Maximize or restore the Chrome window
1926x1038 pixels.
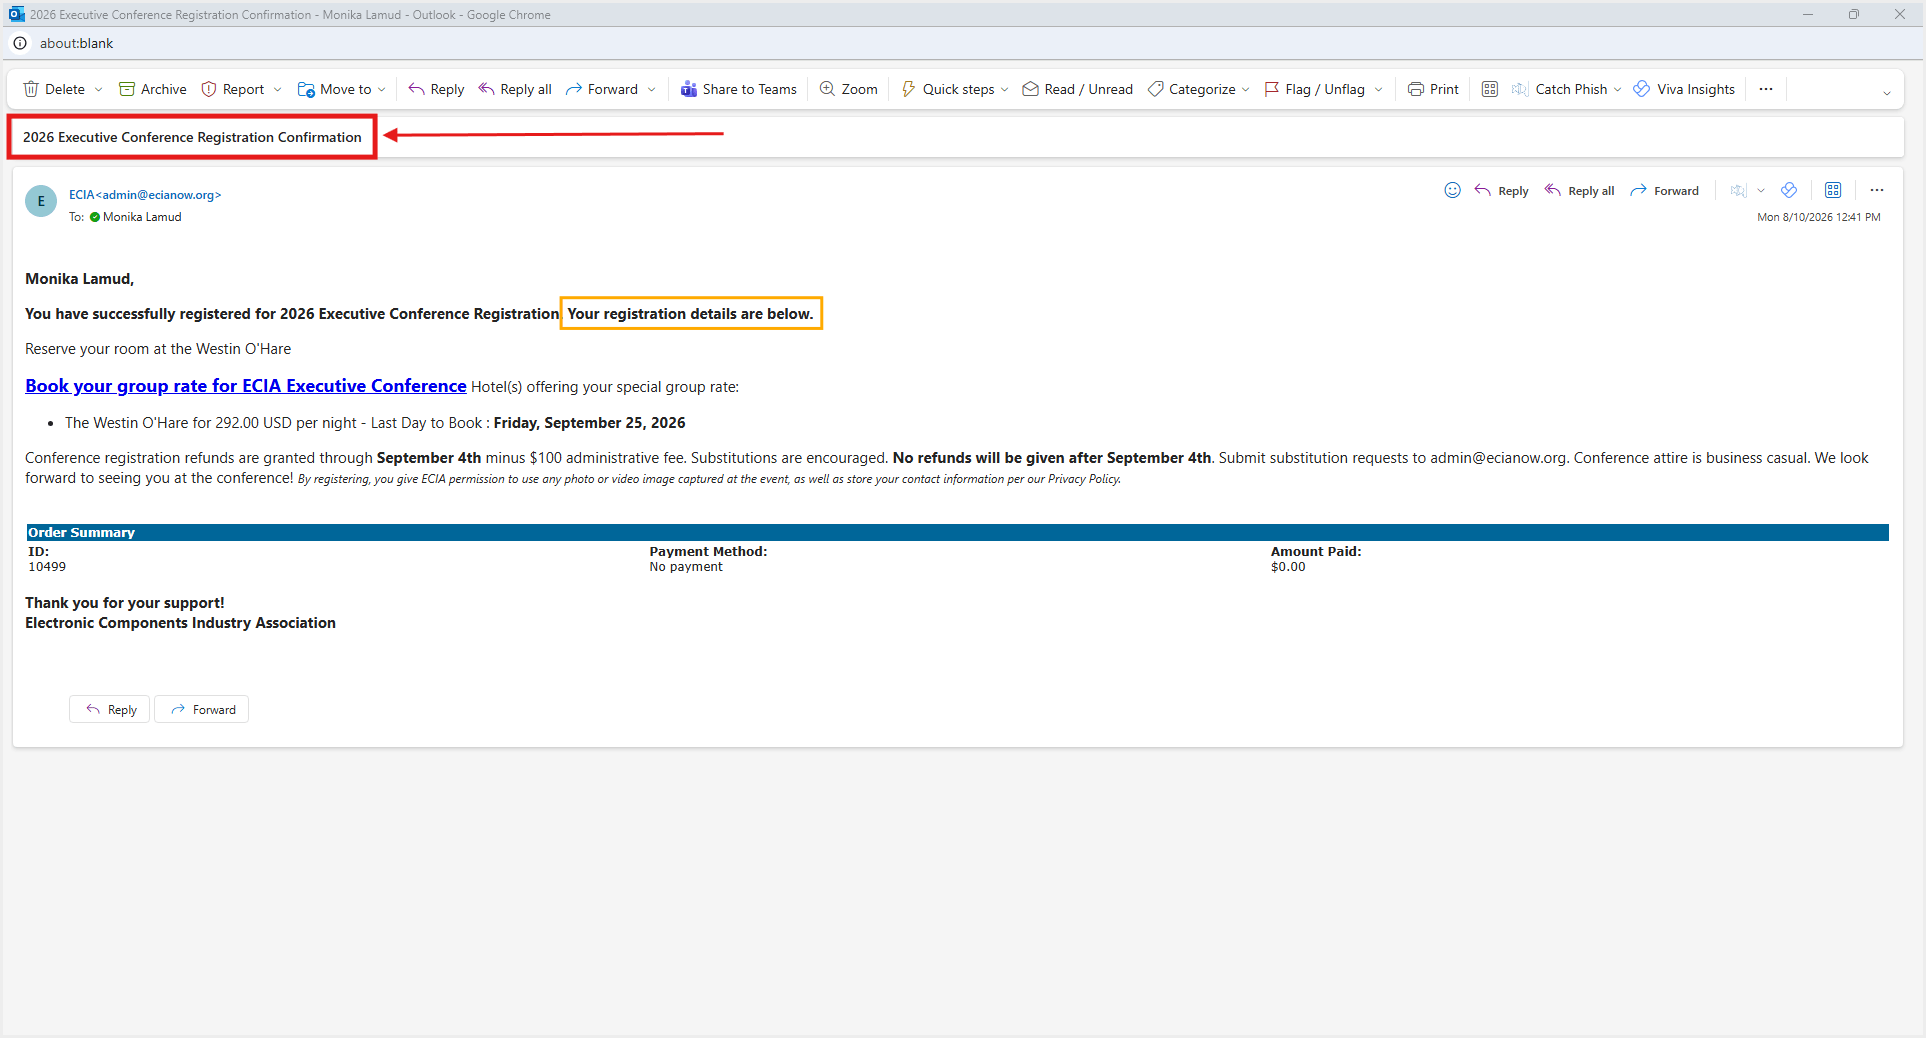[x=1853, y=14]
